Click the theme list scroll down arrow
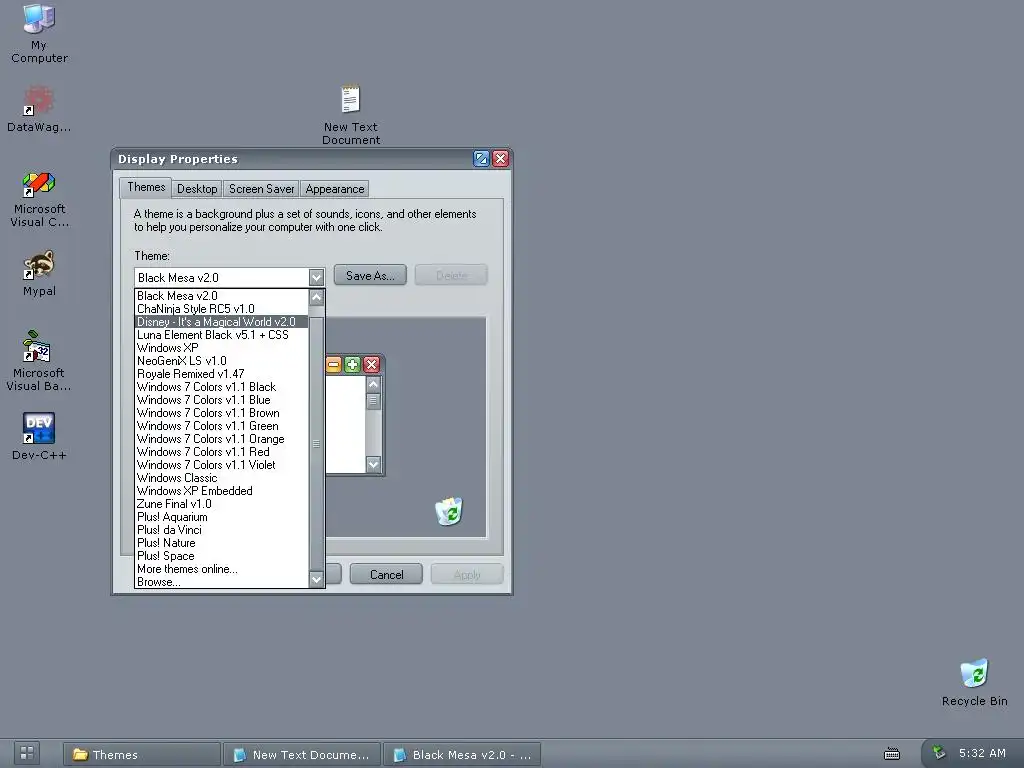This screenshot has height=768, width=1024. click(317, 579)
